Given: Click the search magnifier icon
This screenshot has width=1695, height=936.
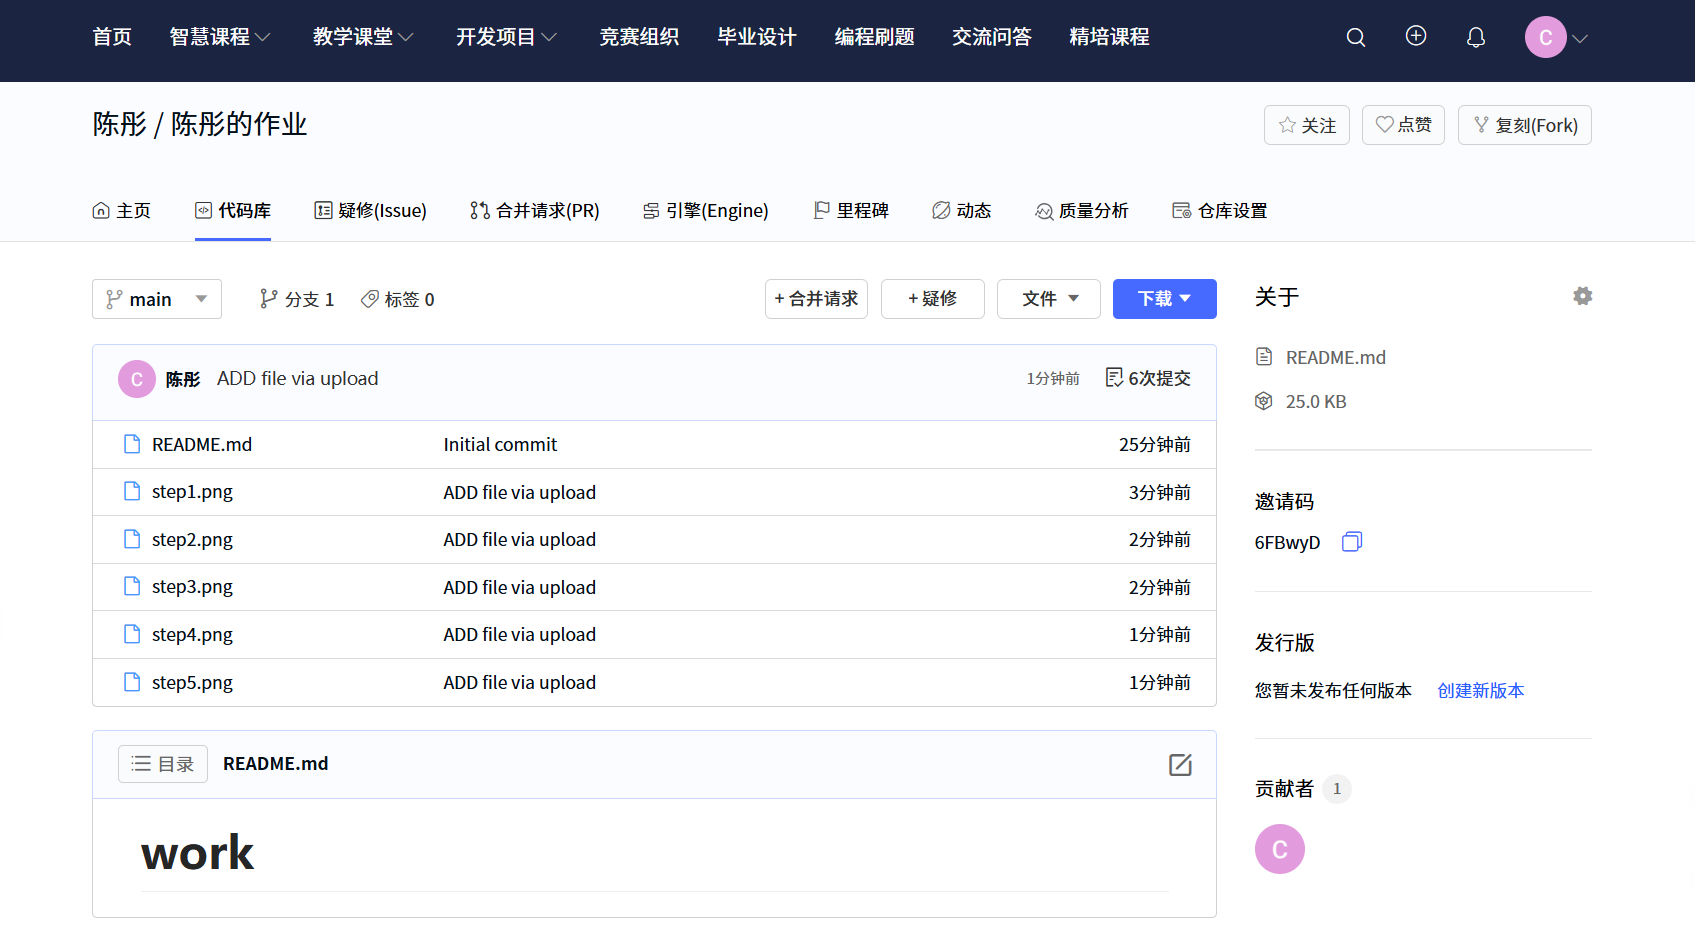Looking at the screenshot, I should pyautogui.click(x=1355, y=38).
